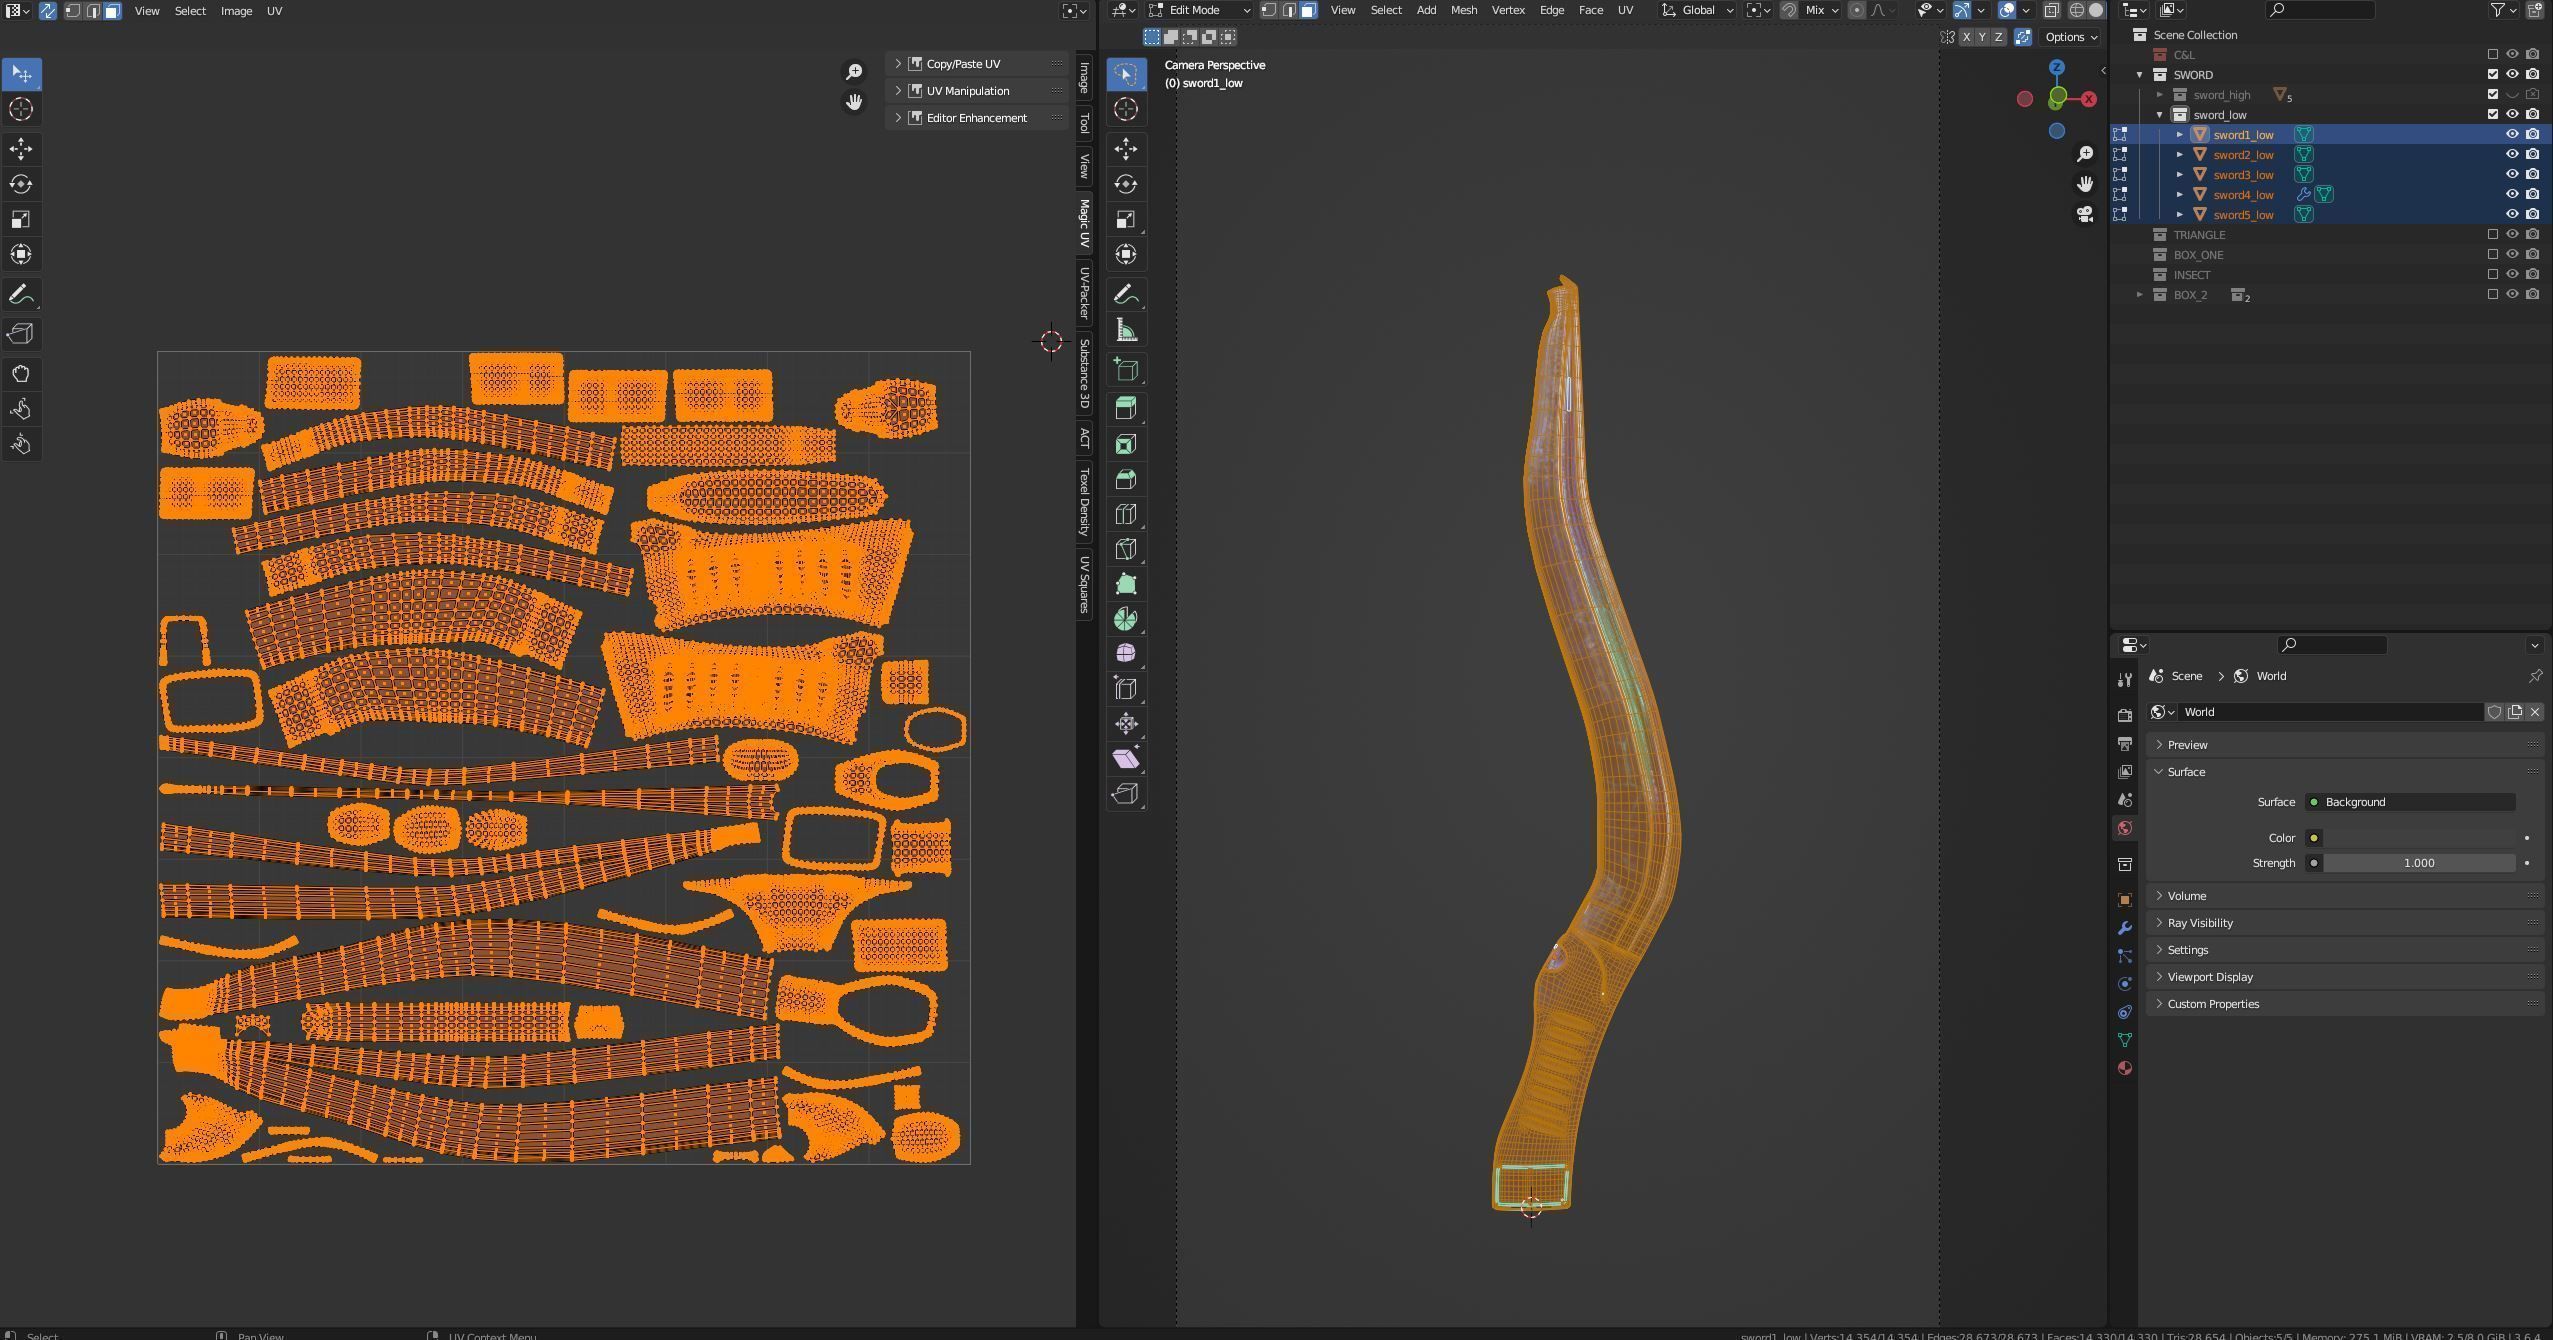Select the Knife tool
The image size is (2553, 1340).
pos(1126,549)
